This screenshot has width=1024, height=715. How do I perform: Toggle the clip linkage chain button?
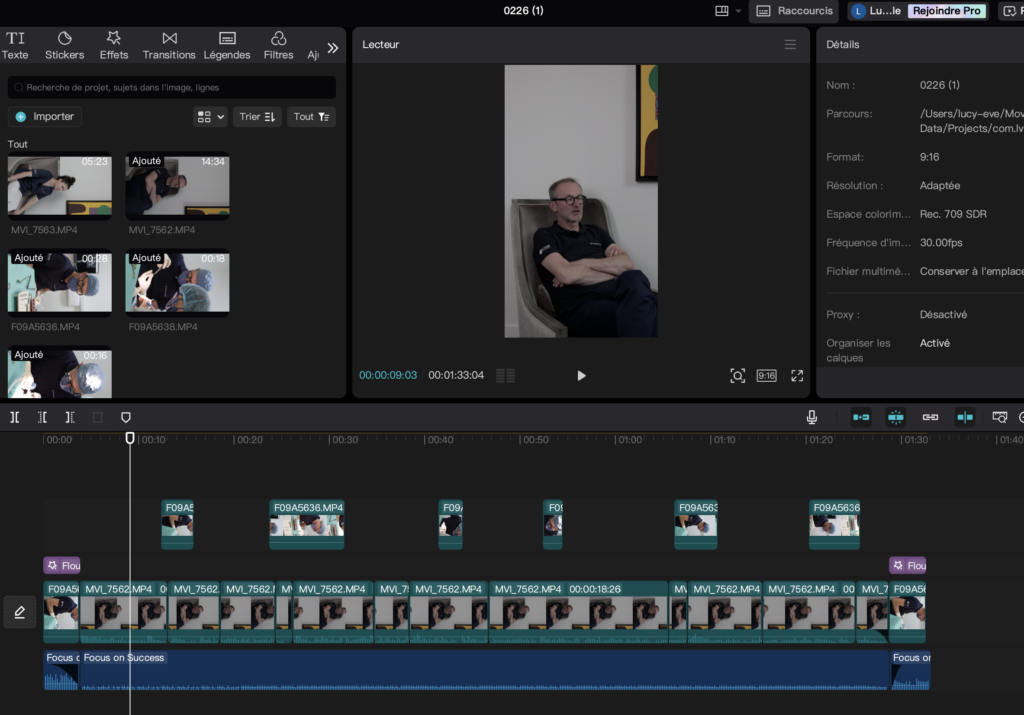930,417
